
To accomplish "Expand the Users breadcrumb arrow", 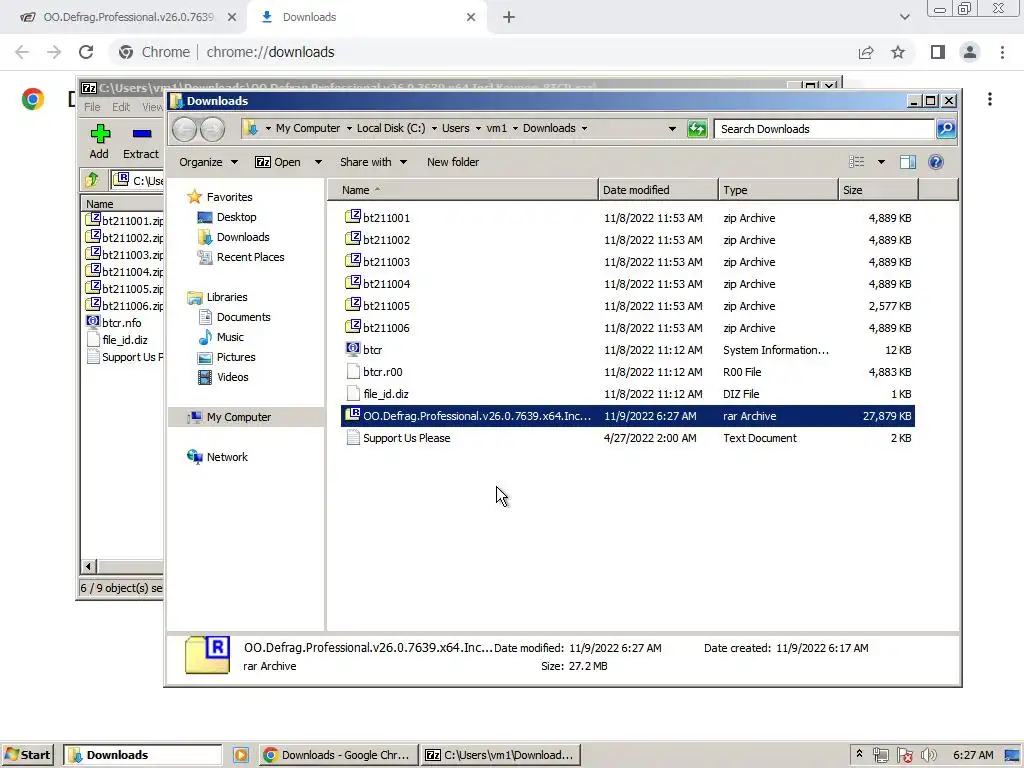I will click(x=478, y=129).
